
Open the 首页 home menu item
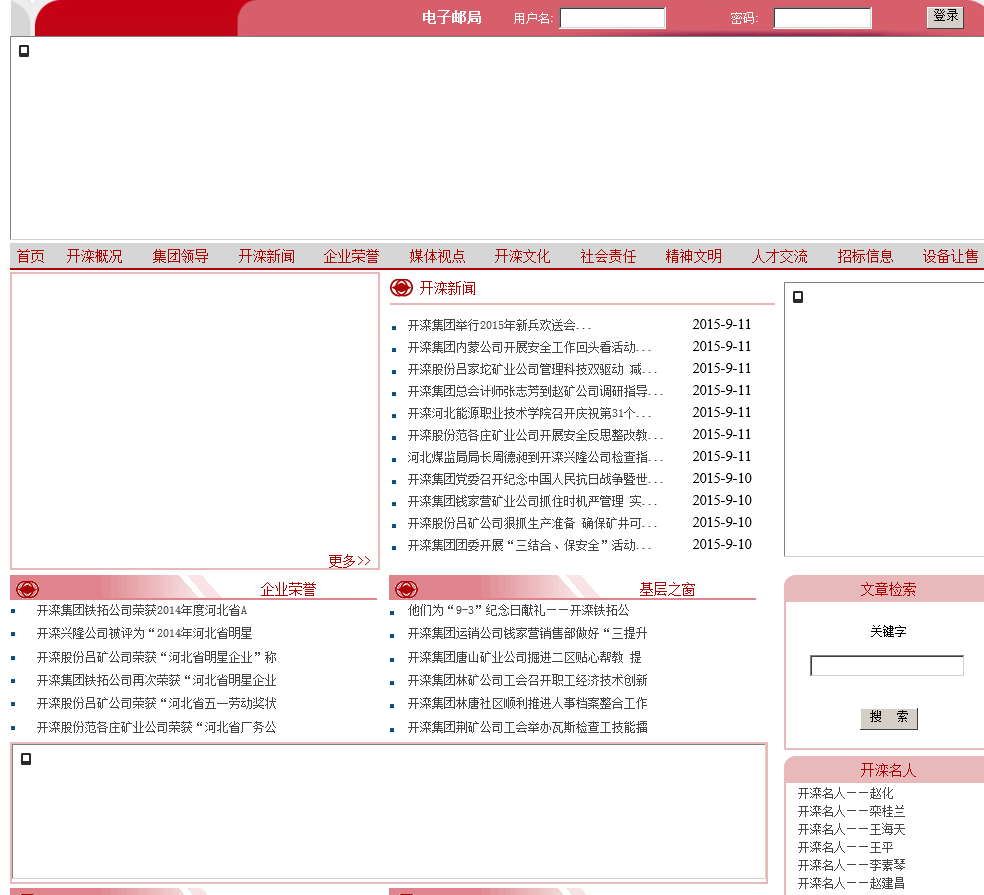tap(31, 256)
